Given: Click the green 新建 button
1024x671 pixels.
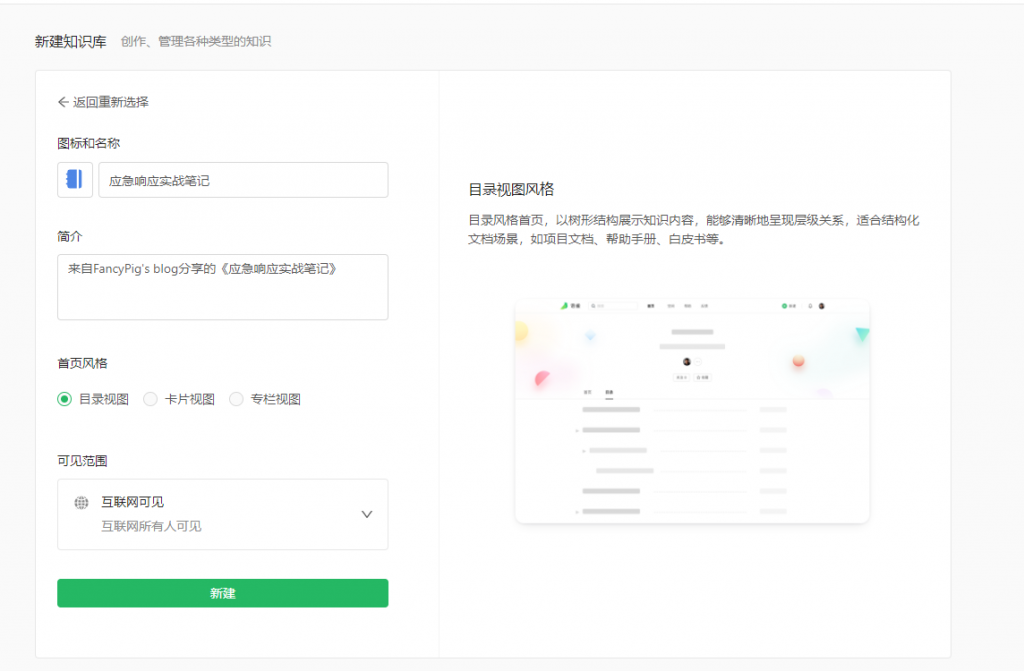Looking at the screenshot, I should pos(223,593).
